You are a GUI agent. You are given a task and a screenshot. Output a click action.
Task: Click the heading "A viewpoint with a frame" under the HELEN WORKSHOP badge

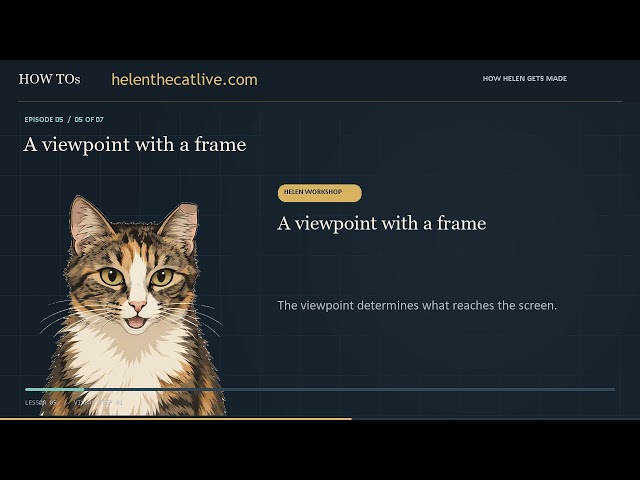[382, 223]
